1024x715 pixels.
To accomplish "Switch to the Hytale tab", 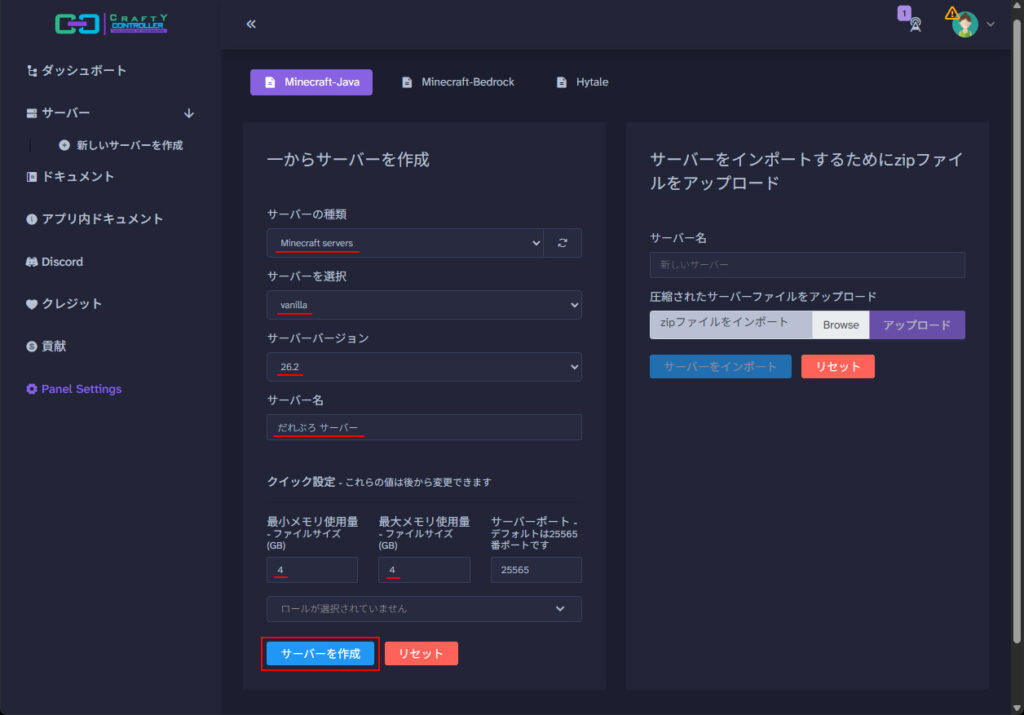I will 583,82.
